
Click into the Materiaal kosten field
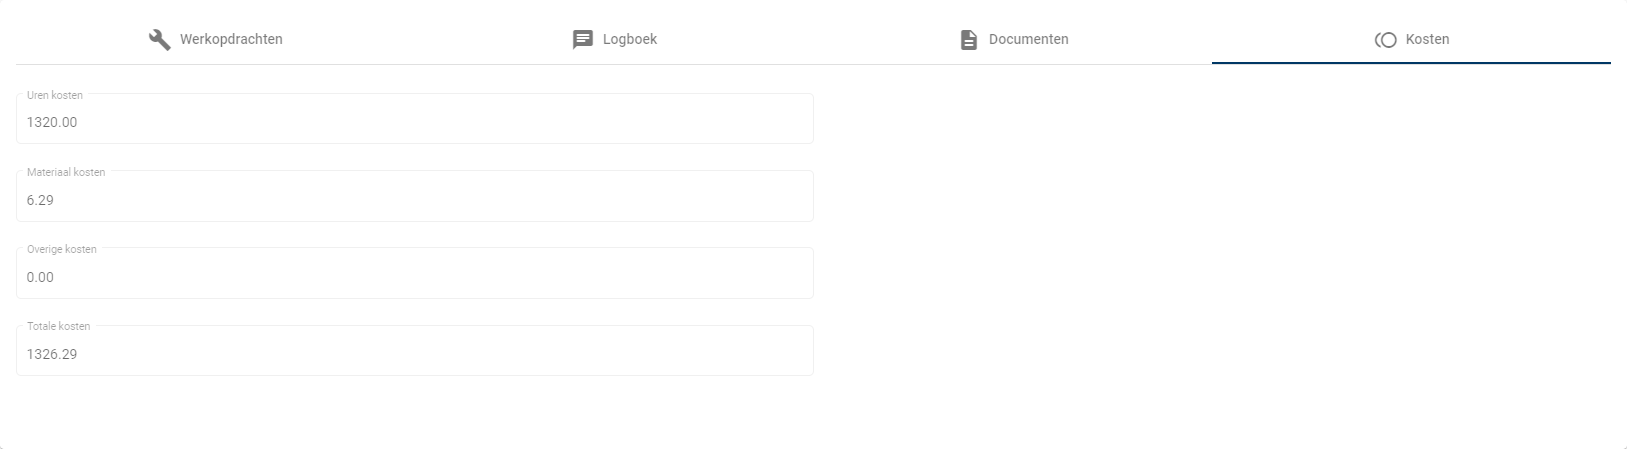(x=414, y=200)
